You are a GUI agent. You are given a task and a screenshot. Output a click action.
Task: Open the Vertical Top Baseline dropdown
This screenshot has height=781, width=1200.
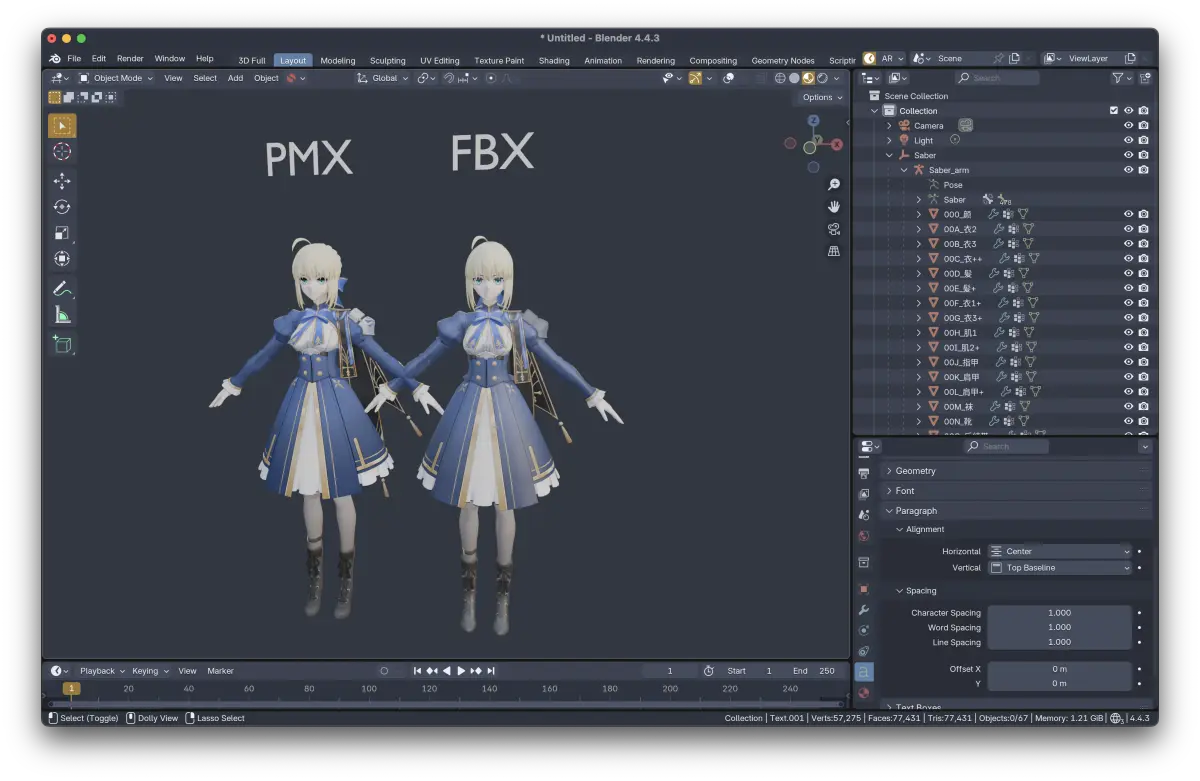tap(1060, 568)
